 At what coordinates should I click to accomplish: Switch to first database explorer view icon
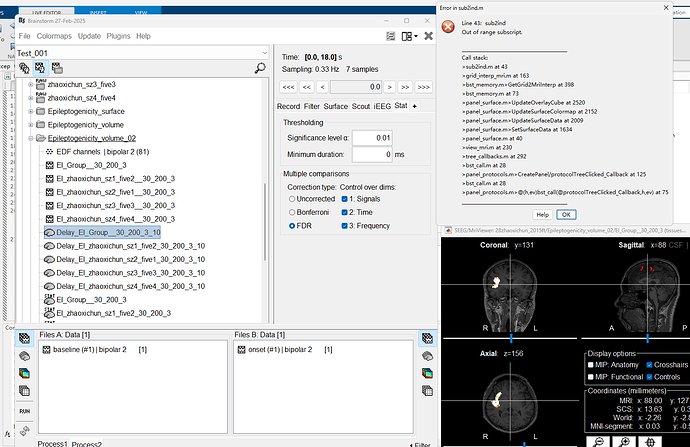tap(24, 68)
